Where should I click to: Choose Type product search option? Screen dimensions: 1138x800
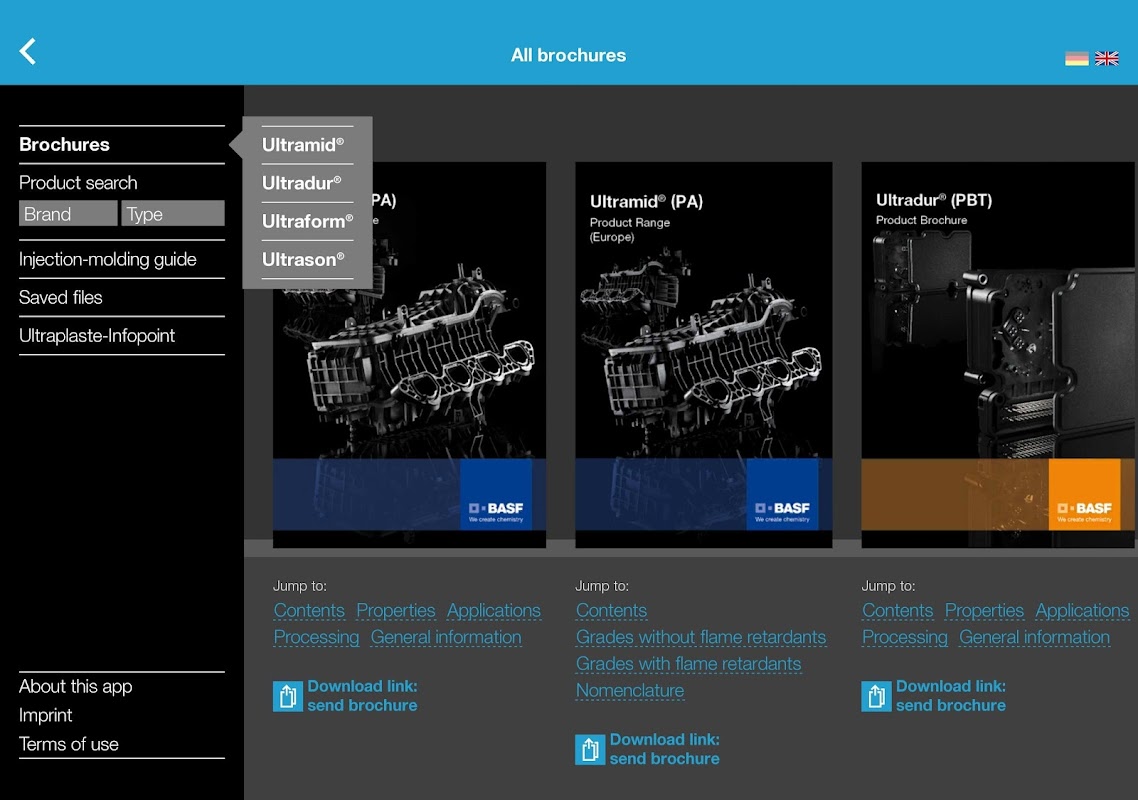pyautogui.click(x=173, y=213)
